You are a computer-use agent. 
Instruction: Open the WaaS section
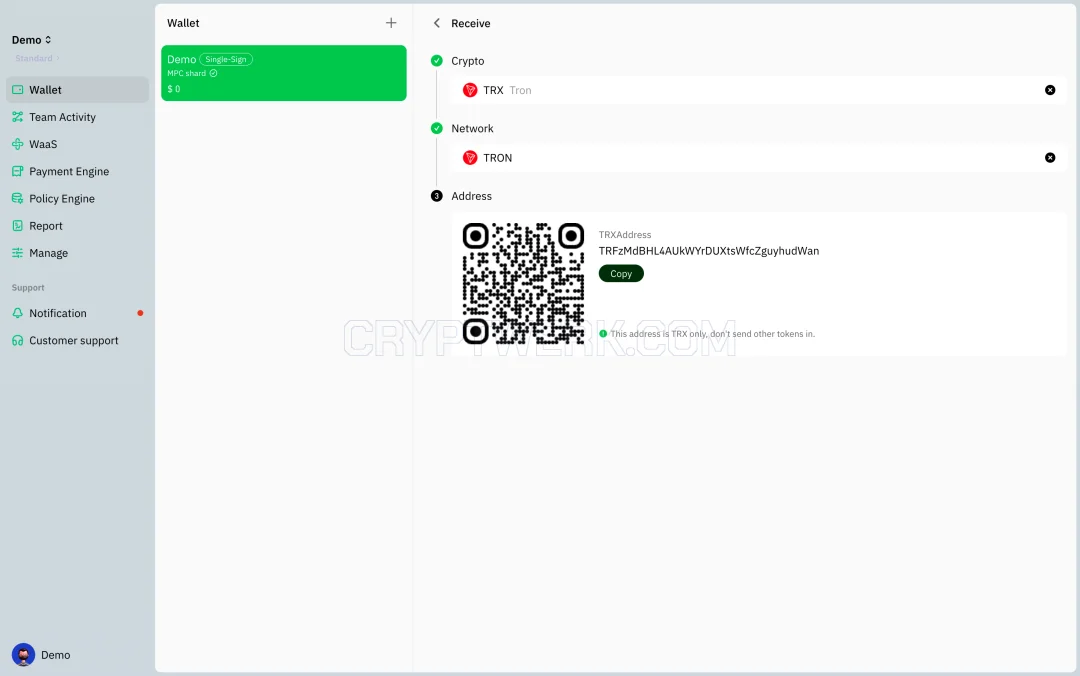(x=77, y=144)
